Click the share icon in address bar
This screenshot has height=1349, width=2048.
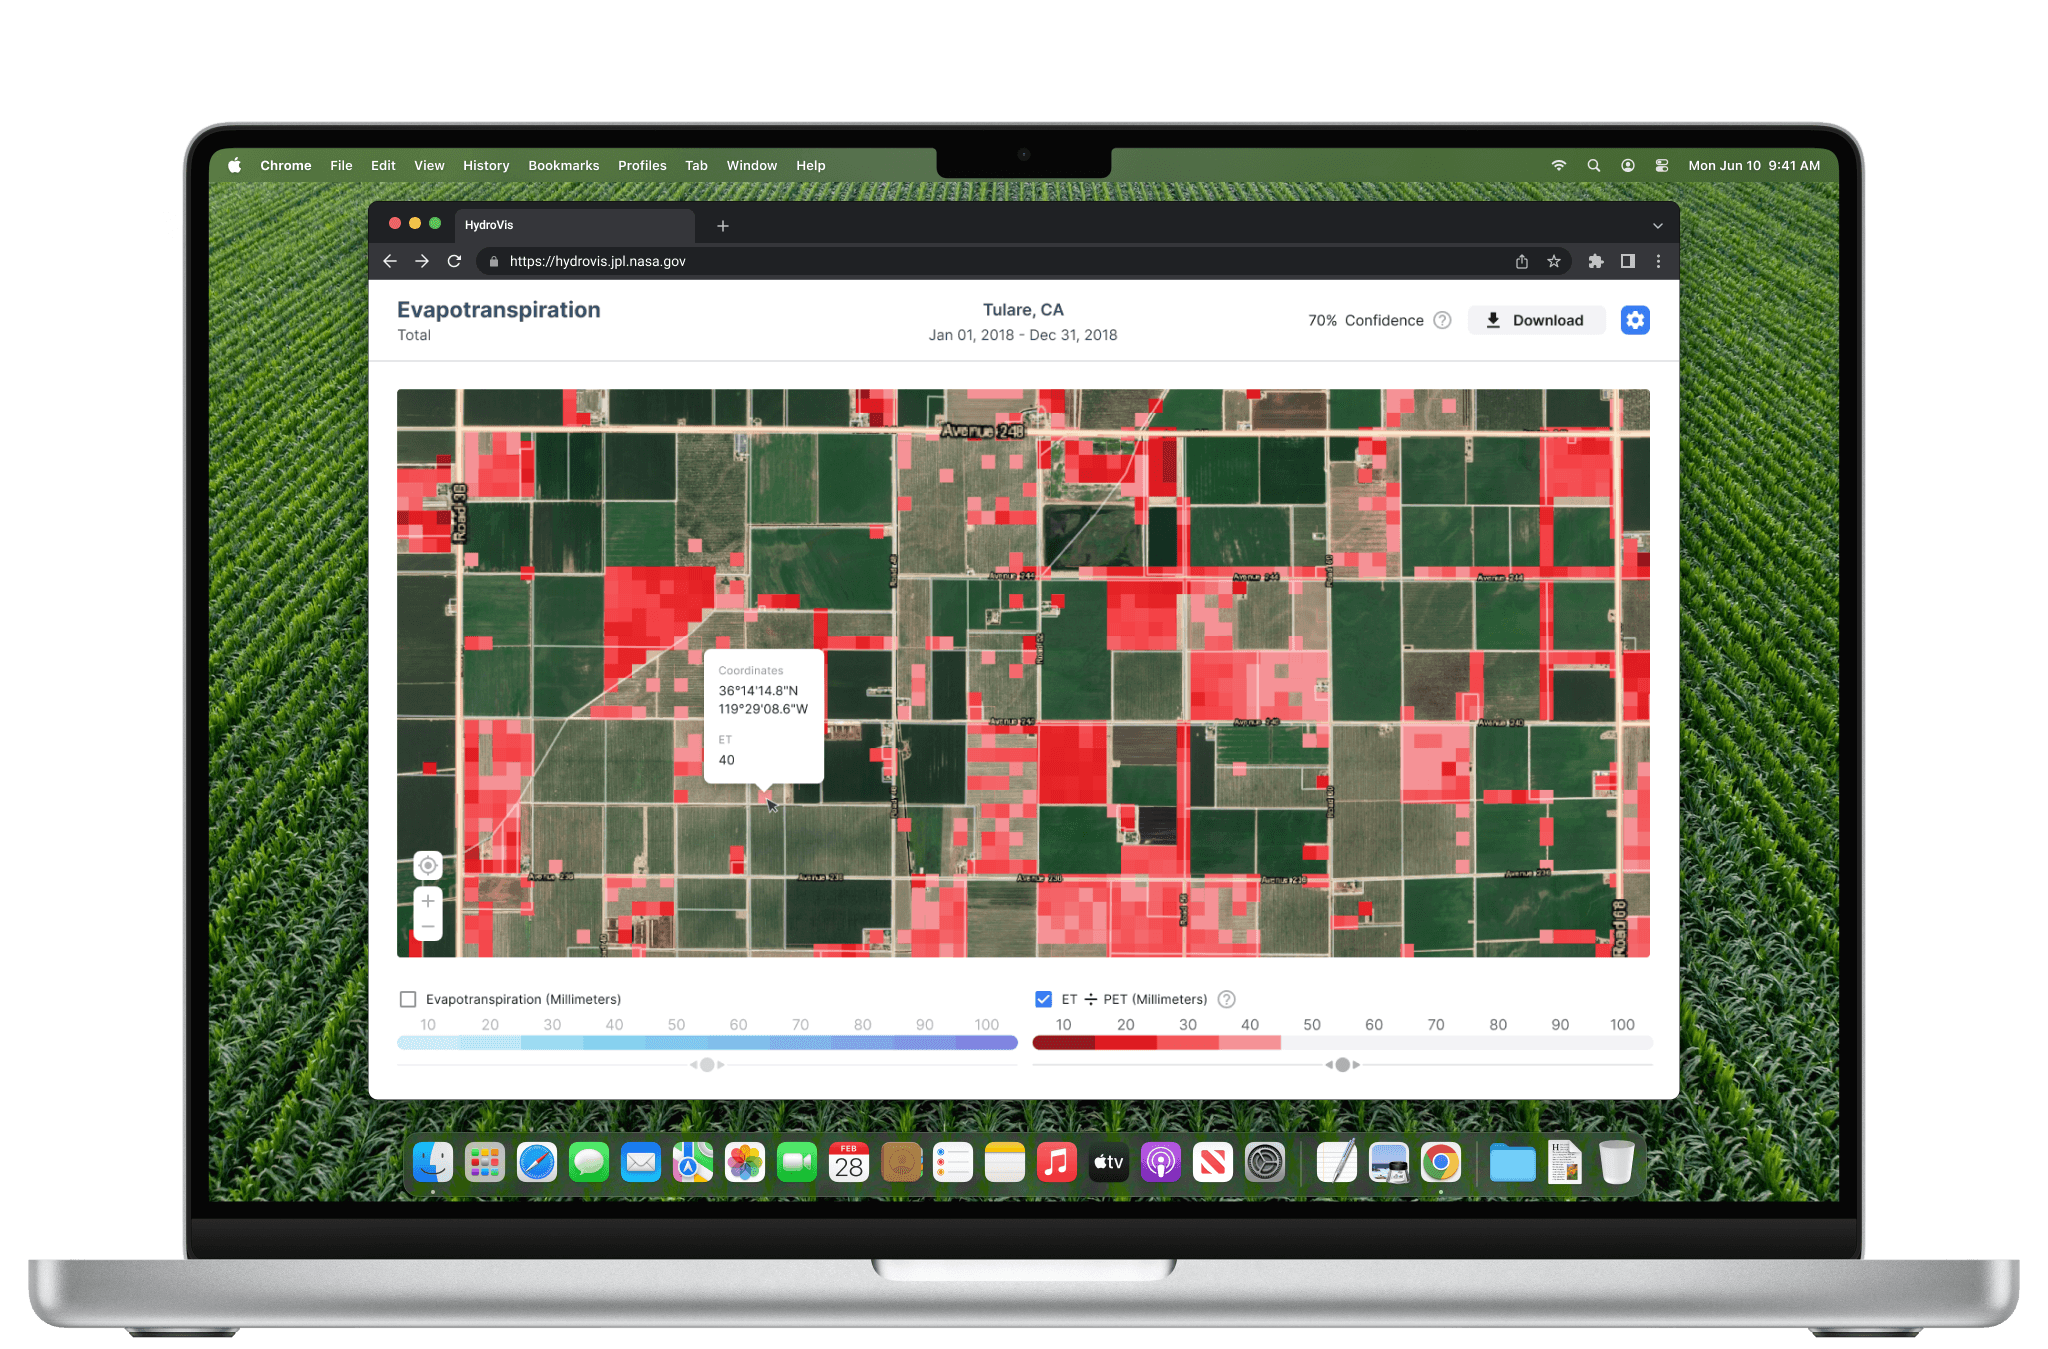click(x=1521, y=261)
